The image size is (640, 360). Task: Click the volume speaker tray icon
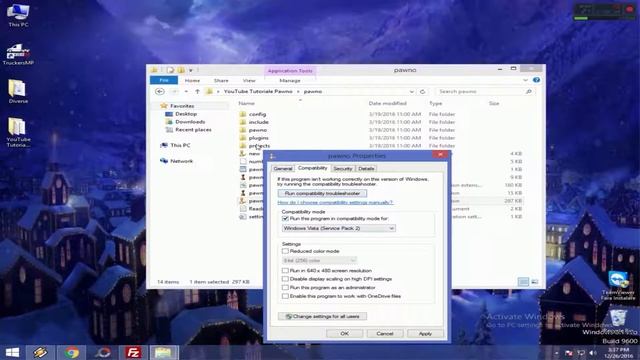click(x=593, y=353)
